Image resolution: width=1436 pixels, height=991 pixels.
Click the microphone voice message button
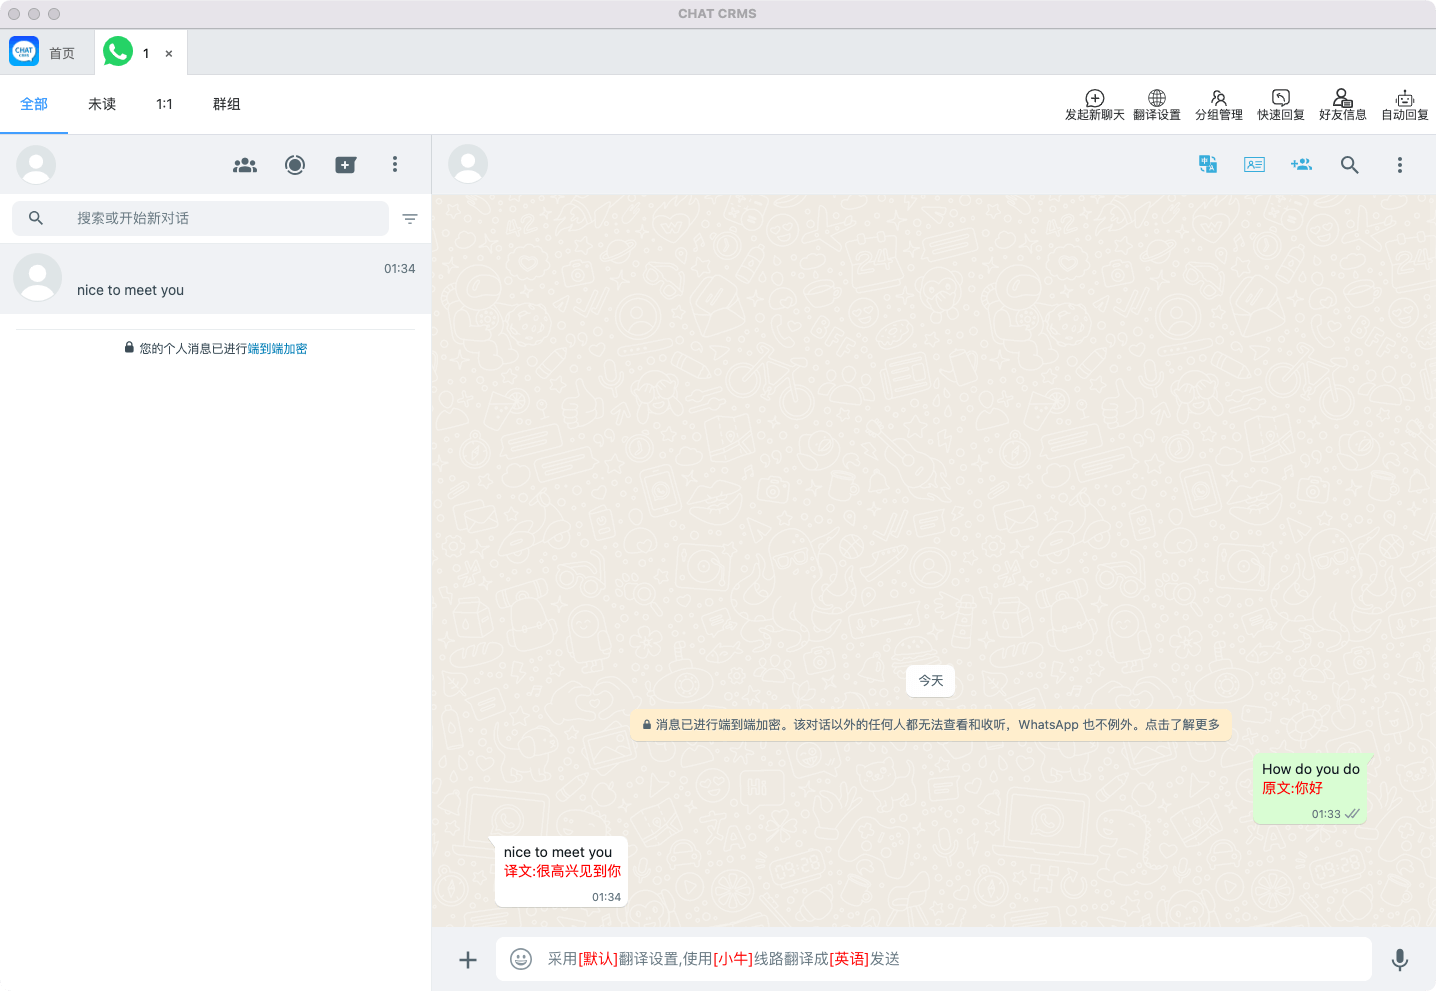click(1399, 960)
